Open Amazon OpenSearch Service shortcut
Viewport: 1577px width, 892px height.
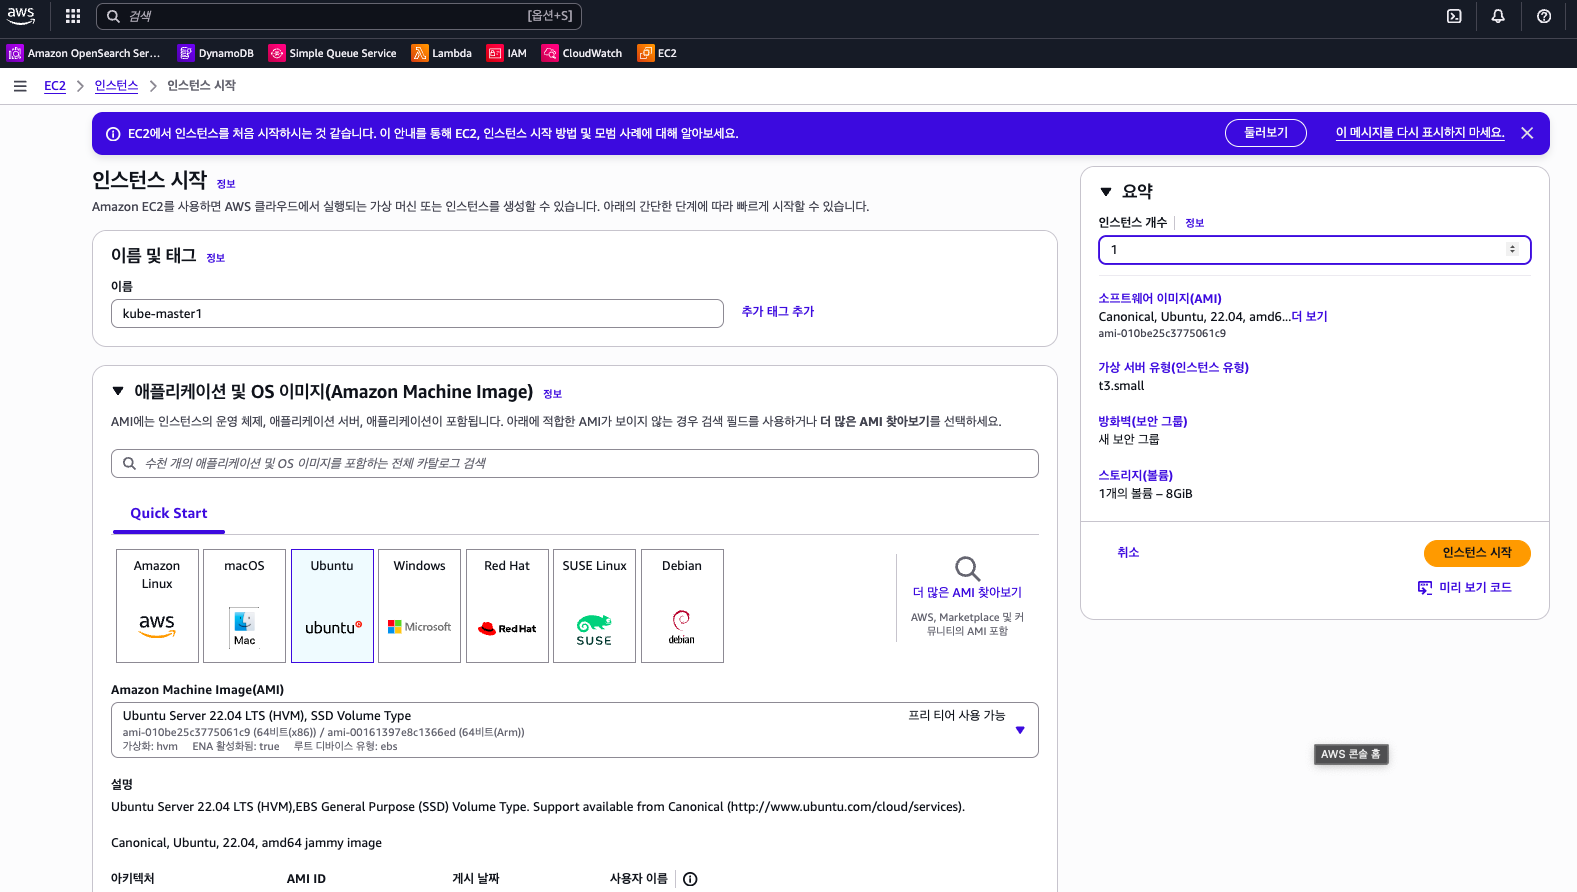pyautogui.click(x=85, y=53)
